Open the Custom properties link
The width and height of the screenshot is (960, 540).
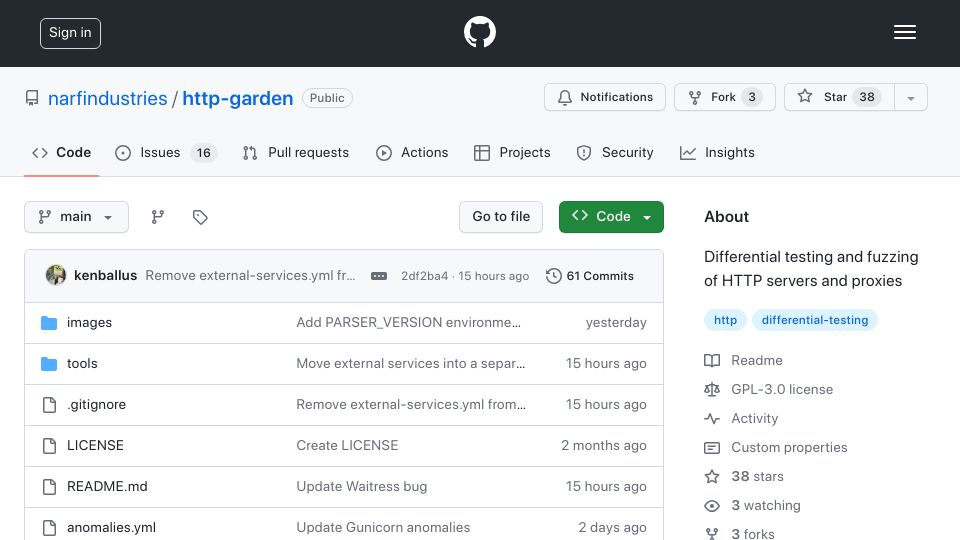pyautogui.click(x=776, y=448)
